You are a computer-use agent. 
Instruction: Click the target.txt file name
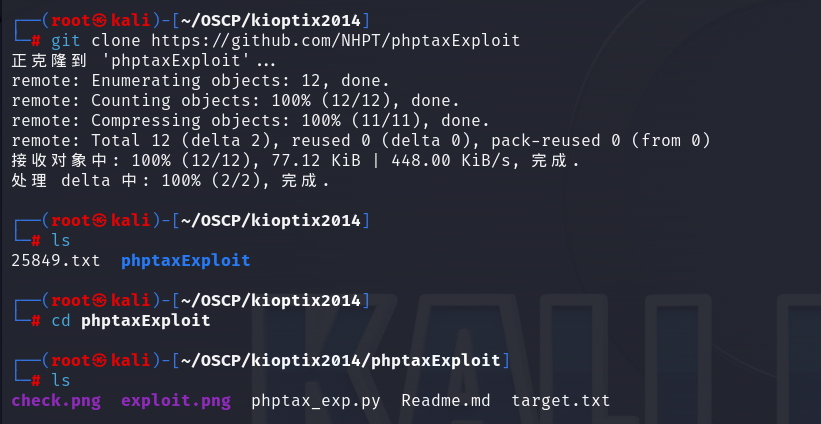pyautogui.click(x=560, y=401)
